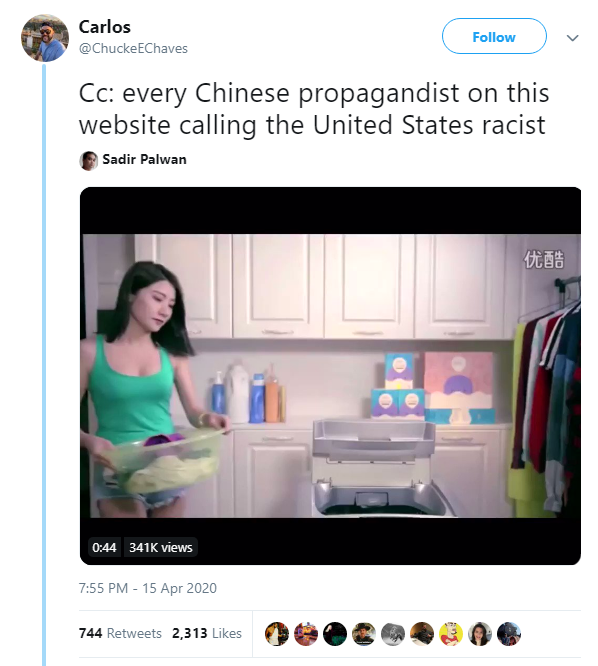
Task: Open Sadir Palwan's quoted tweet name
Action: coord(144,159)
